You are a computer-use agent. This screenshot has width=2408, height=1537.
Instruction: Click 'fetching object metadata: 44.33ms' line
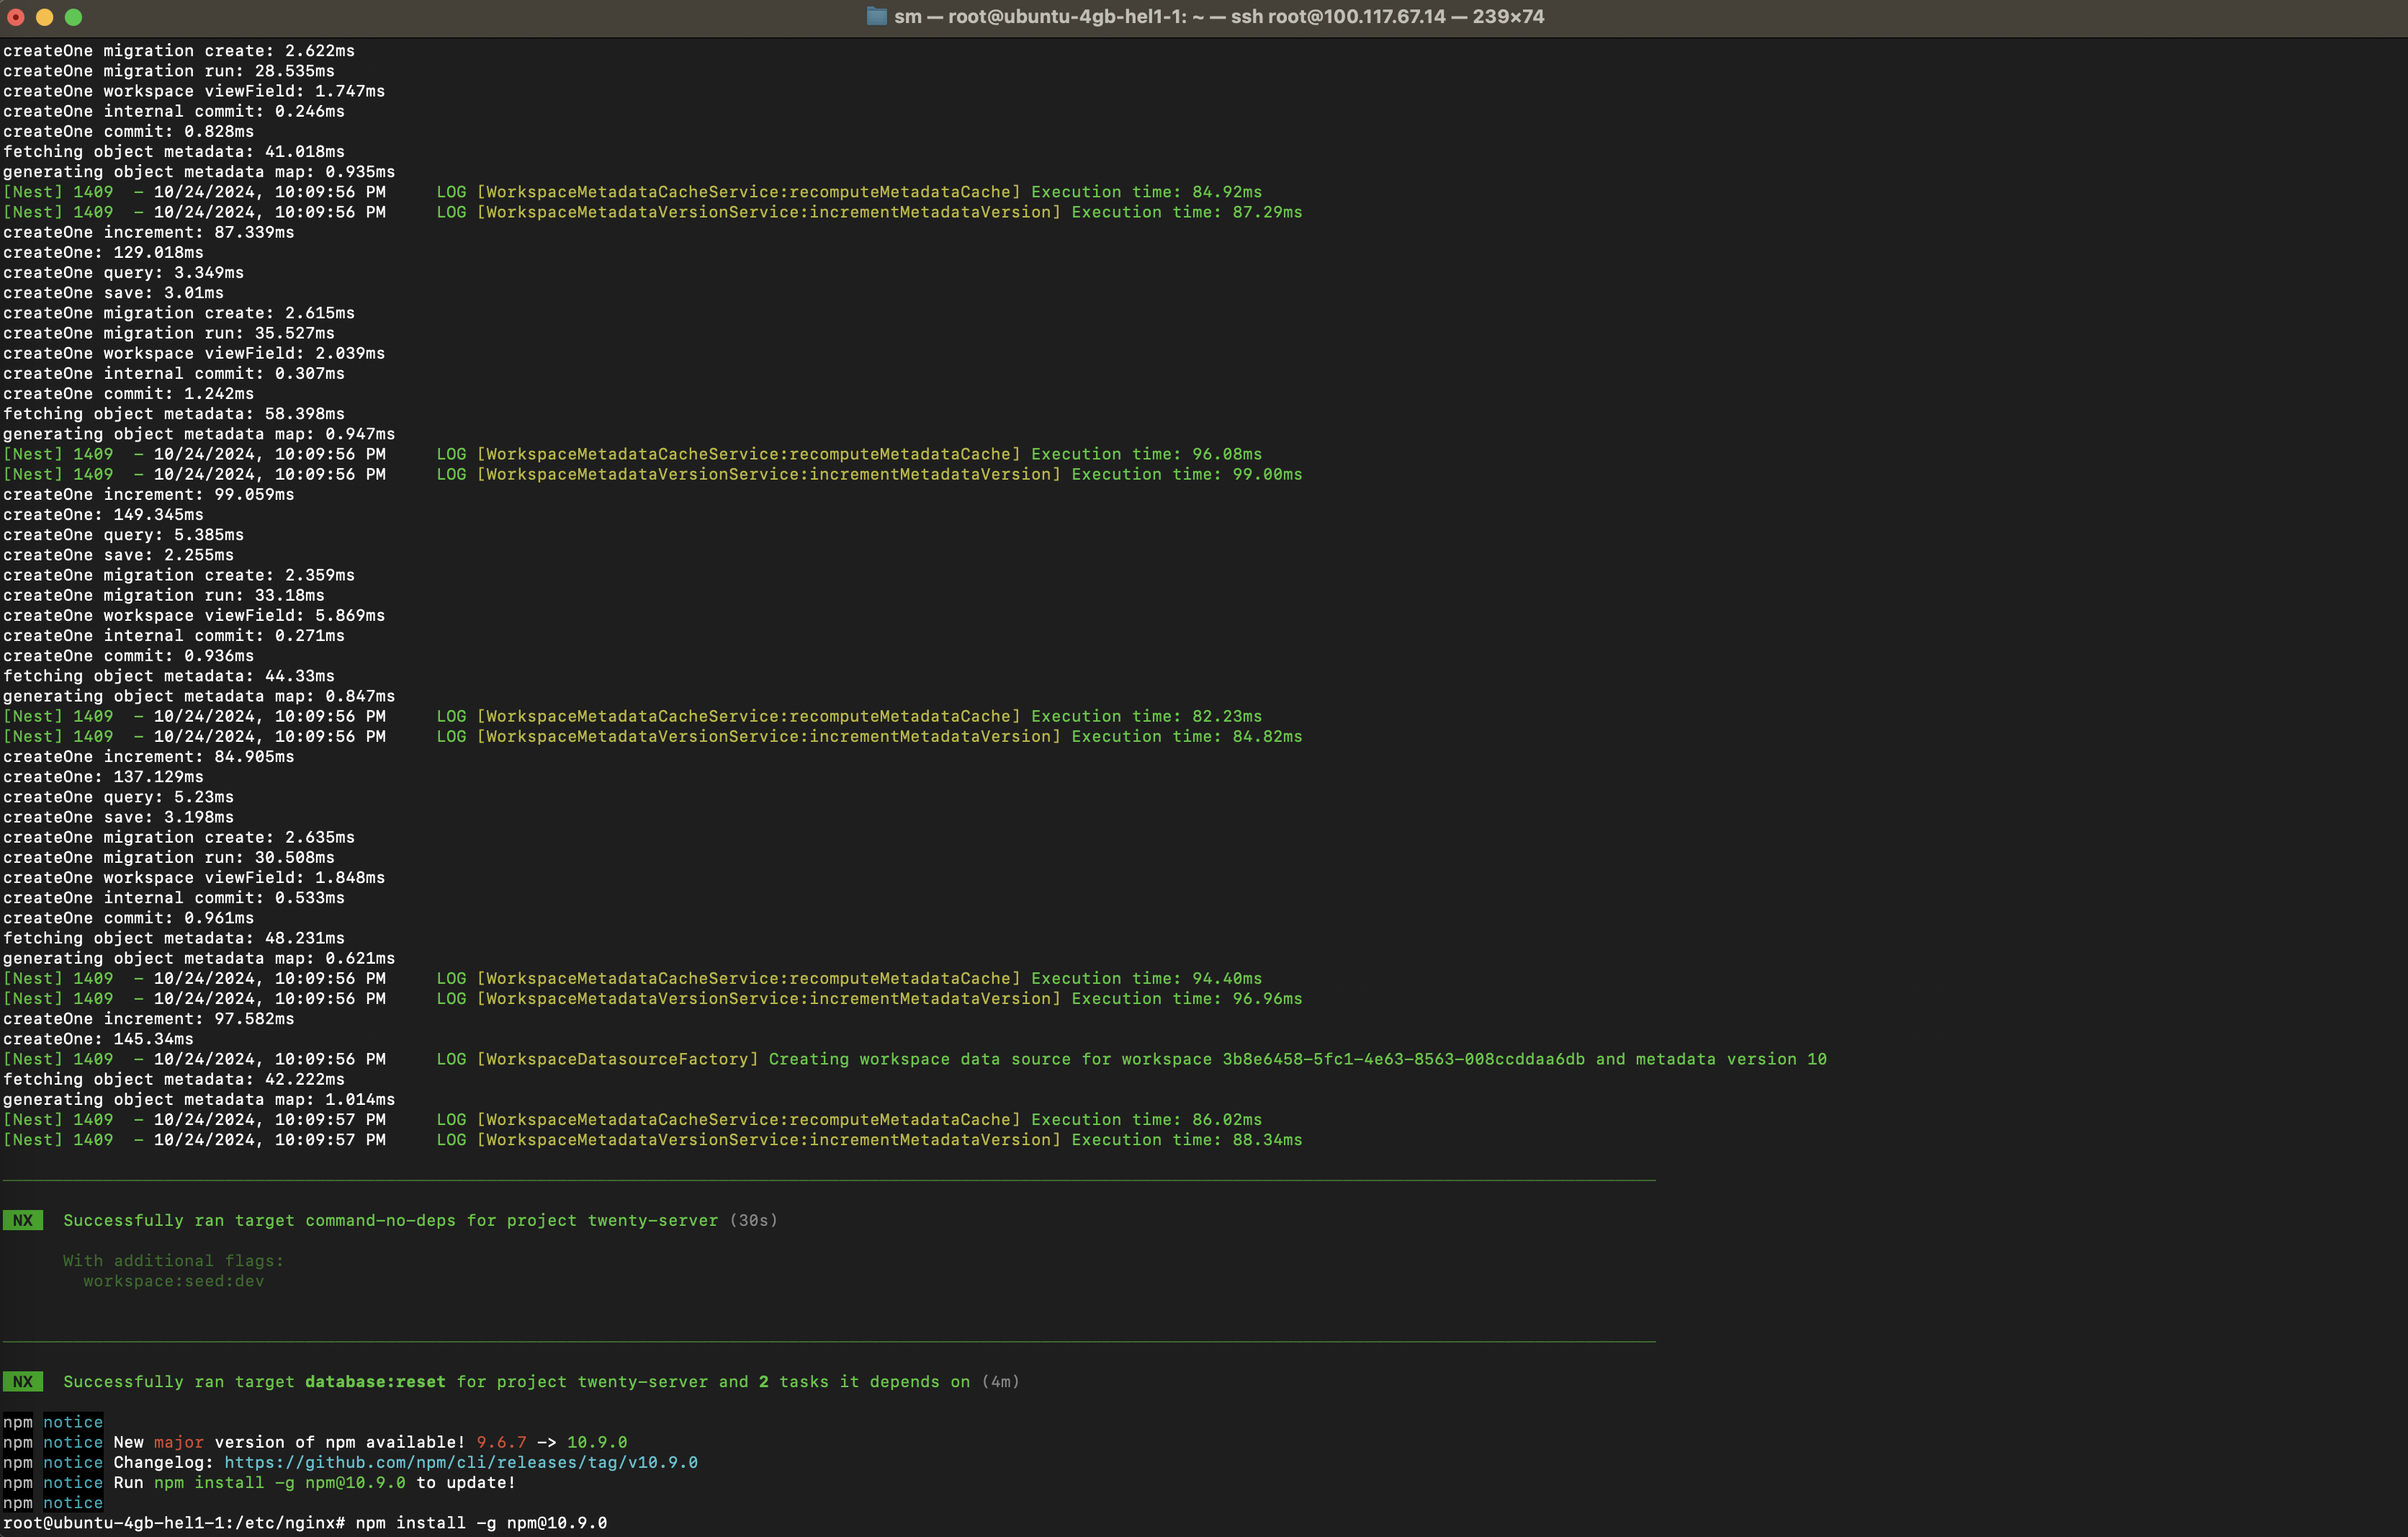(x=169, y=675)
